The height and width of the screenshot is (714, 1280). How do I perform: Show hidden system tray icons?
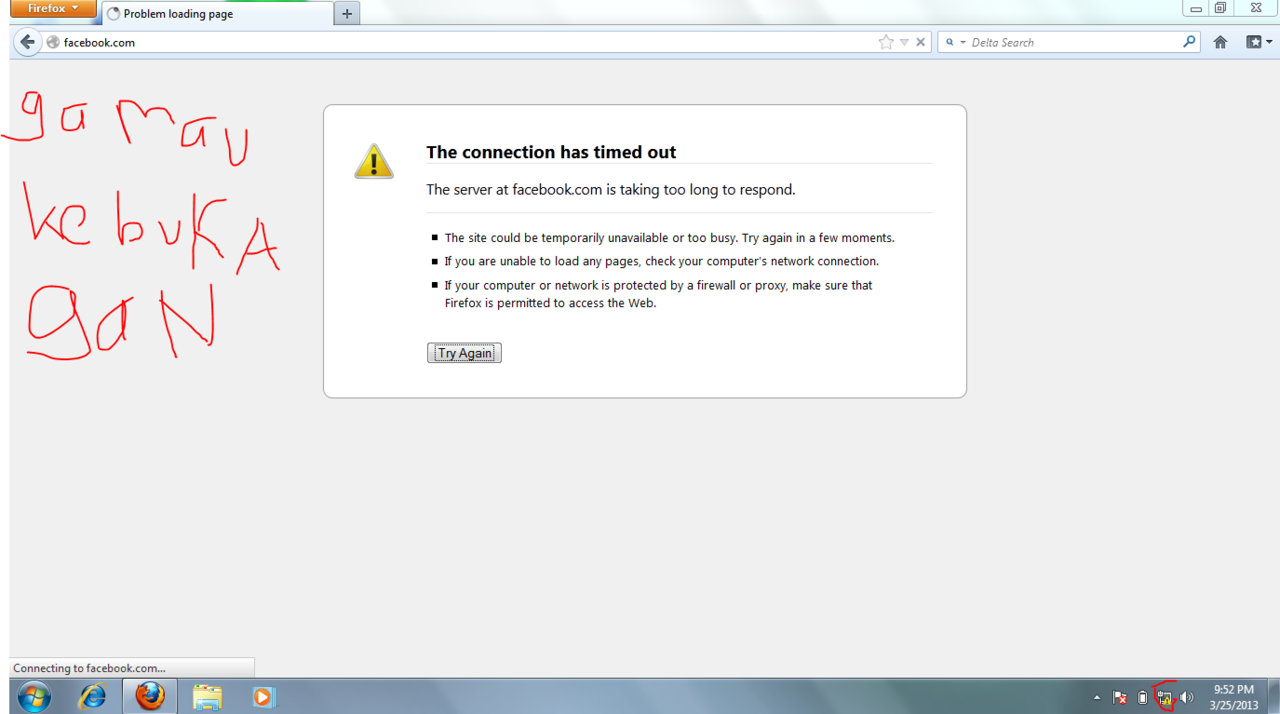point(1097,697)
